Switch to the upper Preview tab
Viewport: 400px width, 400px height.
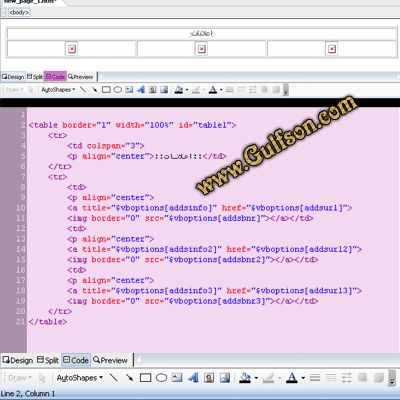tap(81, 77)
